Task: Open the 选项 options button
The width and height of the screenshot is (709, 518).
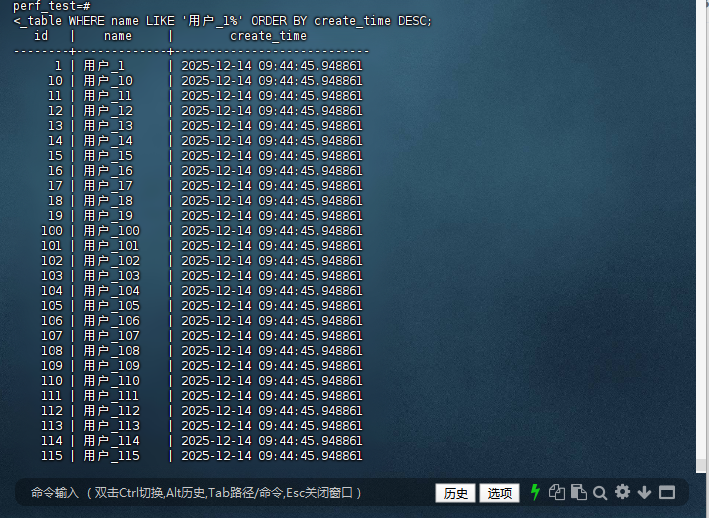Action: coord(500,493)
